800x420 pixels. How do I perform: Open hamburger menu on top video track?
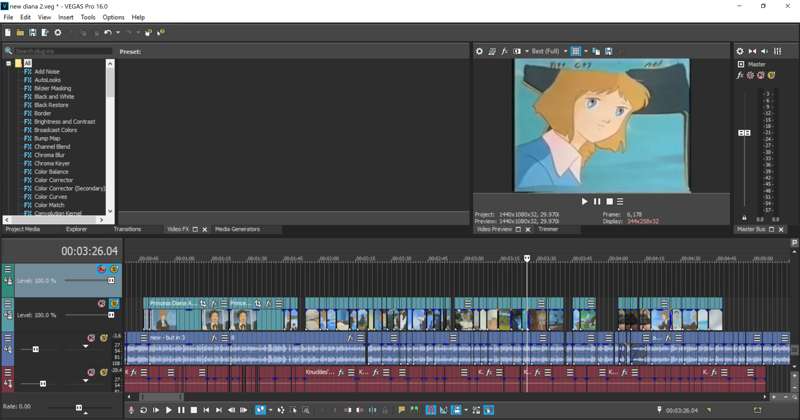point(8,269)
